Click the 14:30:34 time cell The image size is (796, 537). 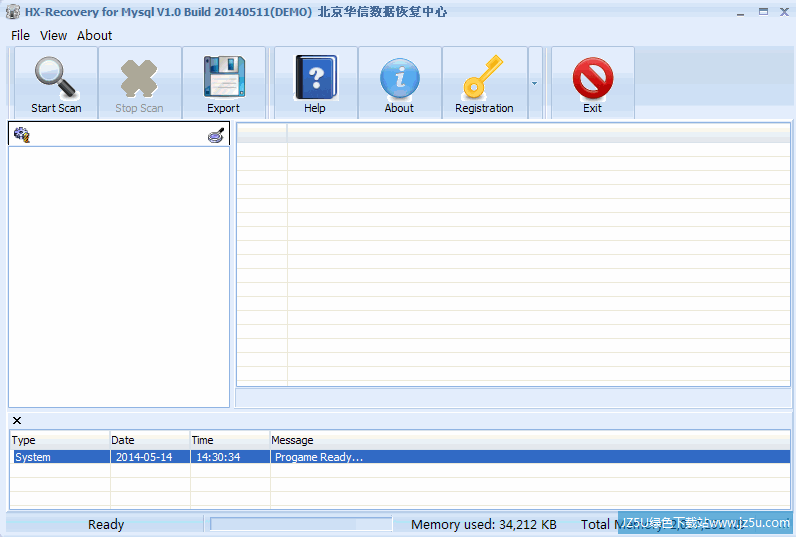230,457
